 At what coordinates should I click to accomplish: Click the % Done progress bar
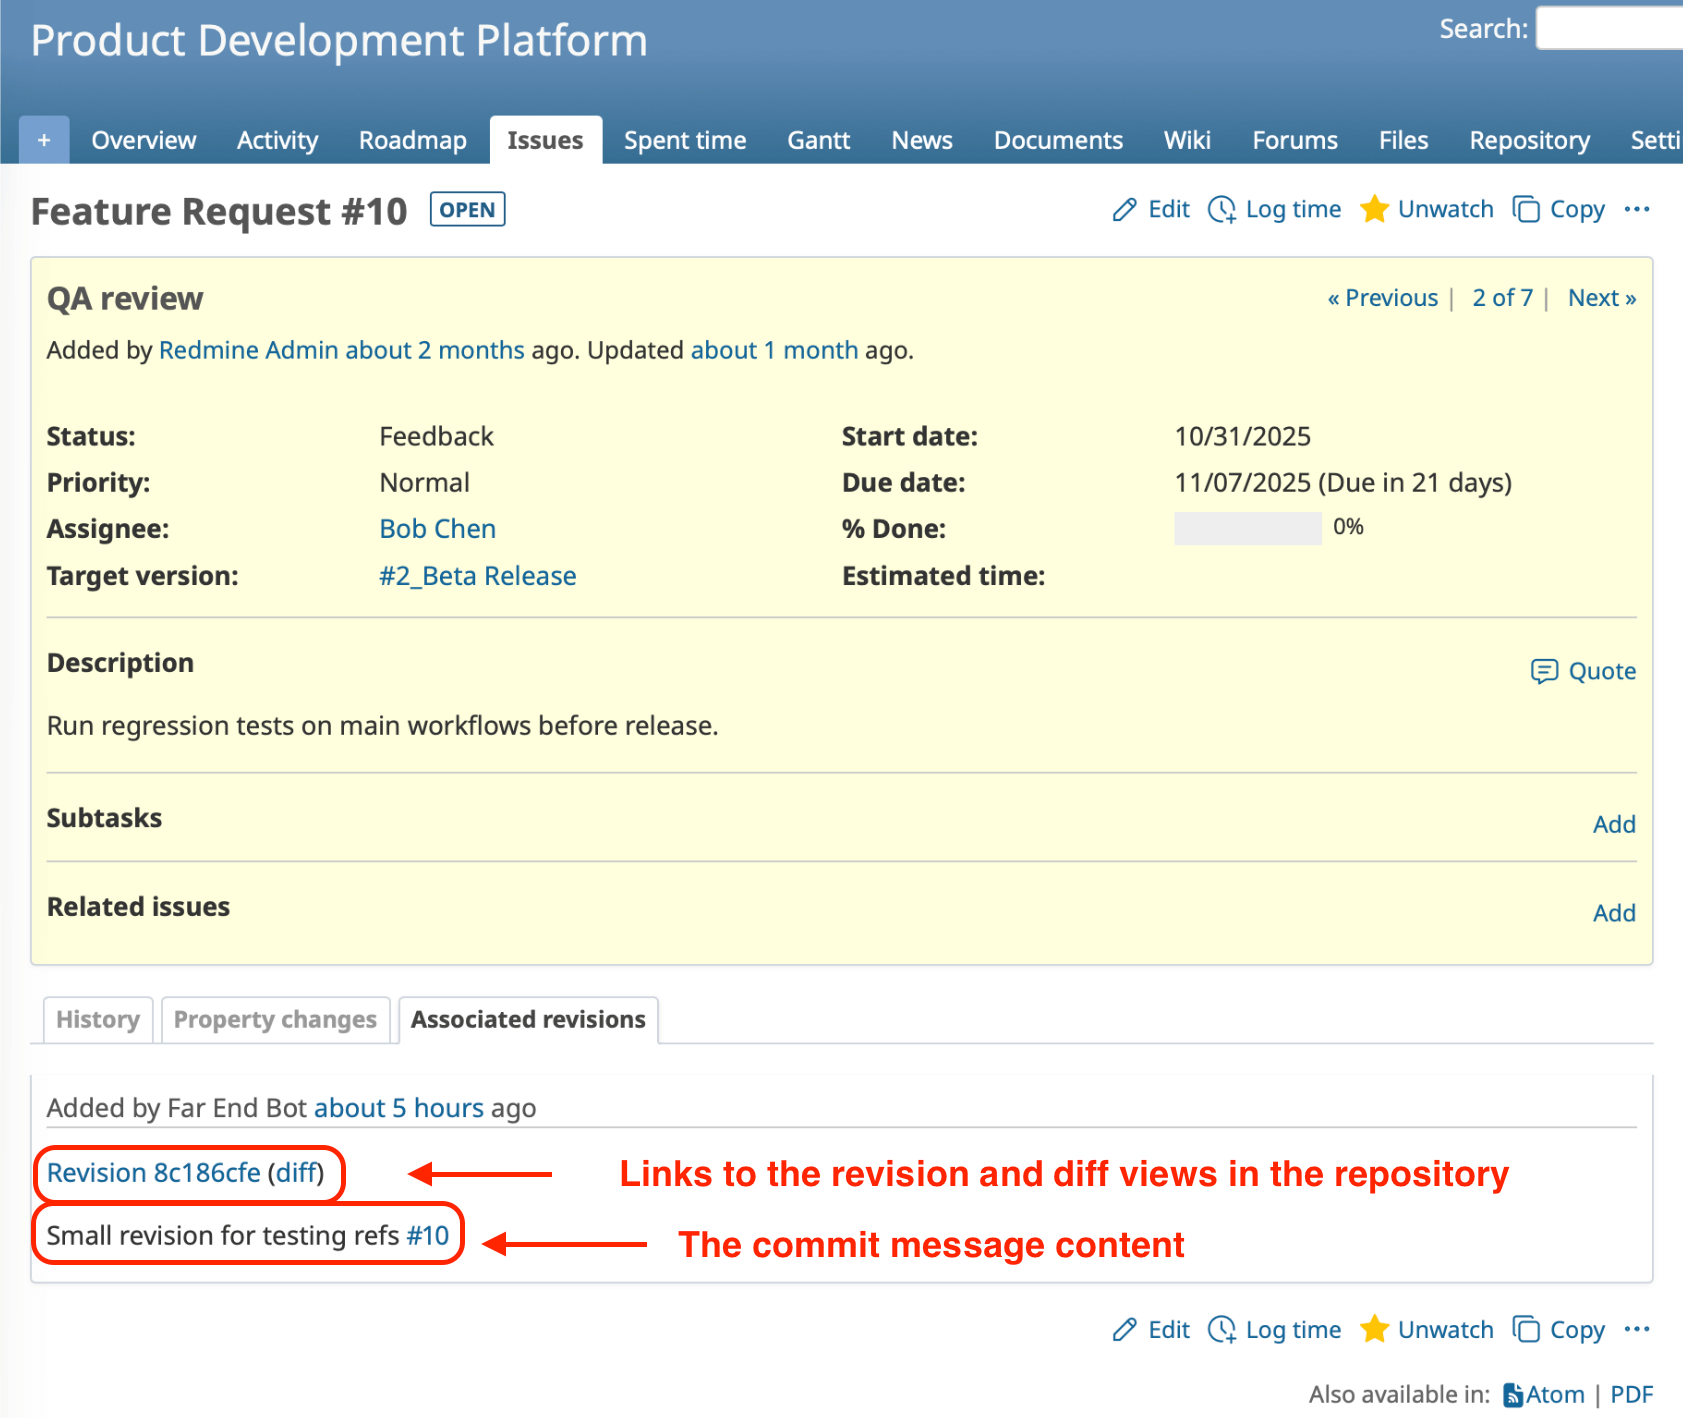click(1246, 528)
